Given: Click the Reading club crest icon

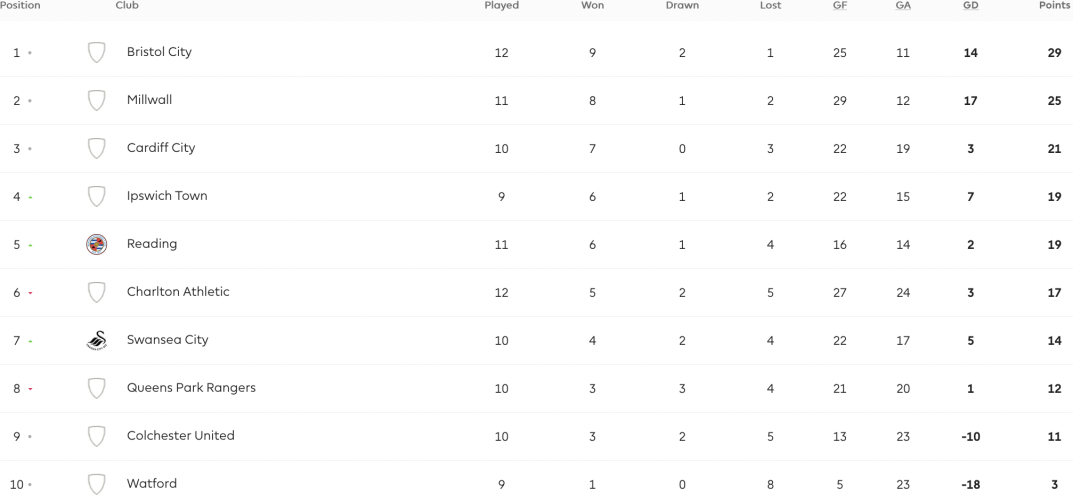Looking at the screenshot, I should pyautogui.click(x=96, y=244).
